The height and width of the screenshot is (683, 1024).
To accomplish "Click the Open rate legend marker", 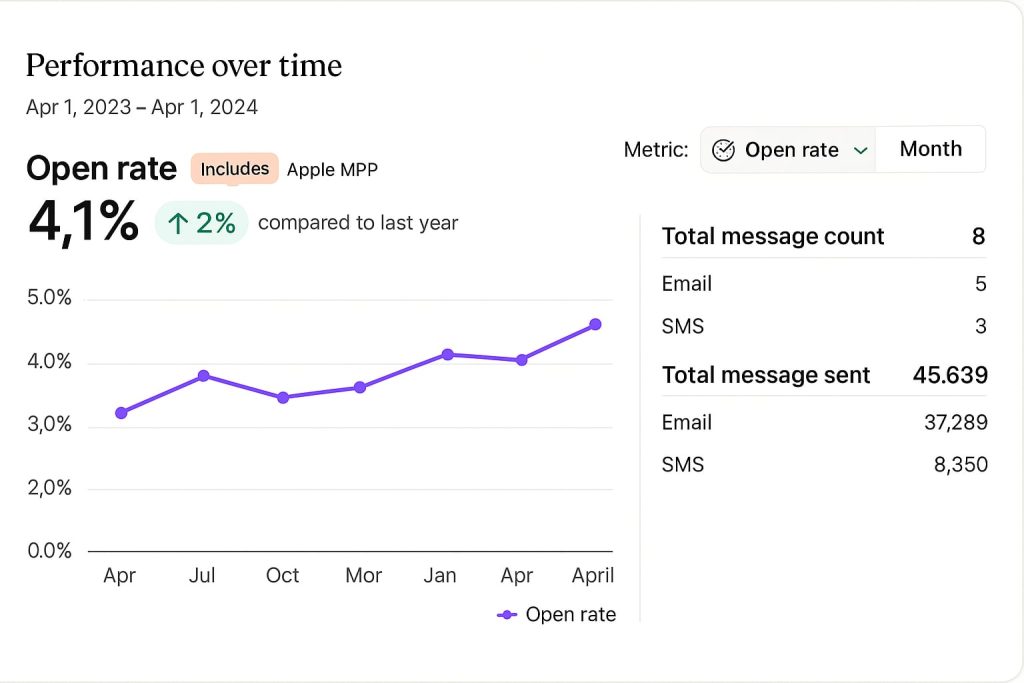I will (x=507, y=615).
